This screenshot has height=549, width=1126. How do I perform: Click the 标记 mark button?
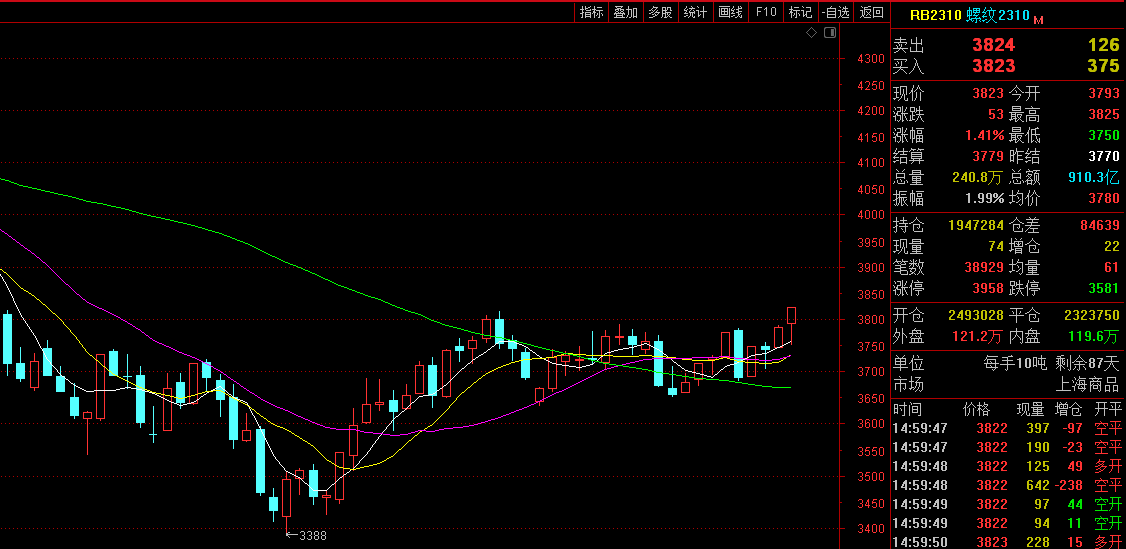[800, 12]
